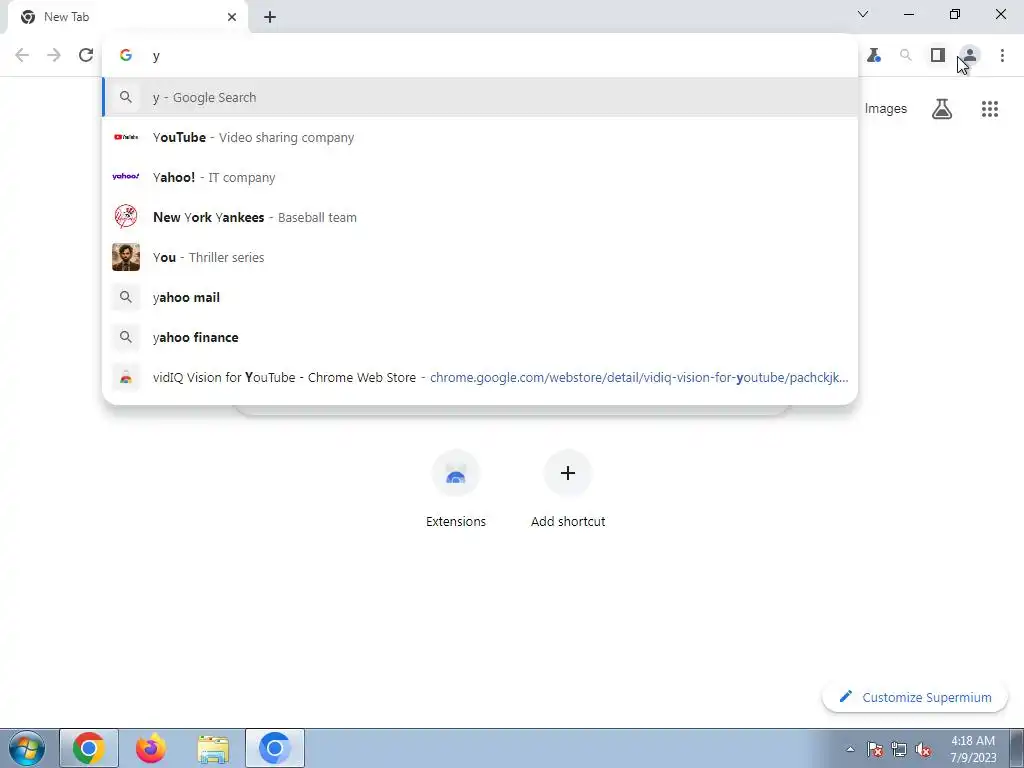Click the Google logo in address bar
This screenshot has width=1024, height=768.
coord(126,56)
